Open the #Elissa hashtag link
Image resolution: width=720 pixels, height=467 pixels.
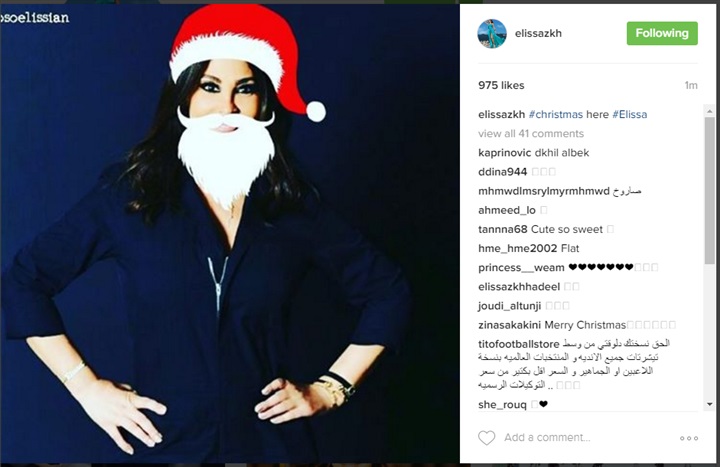[630, 114]
